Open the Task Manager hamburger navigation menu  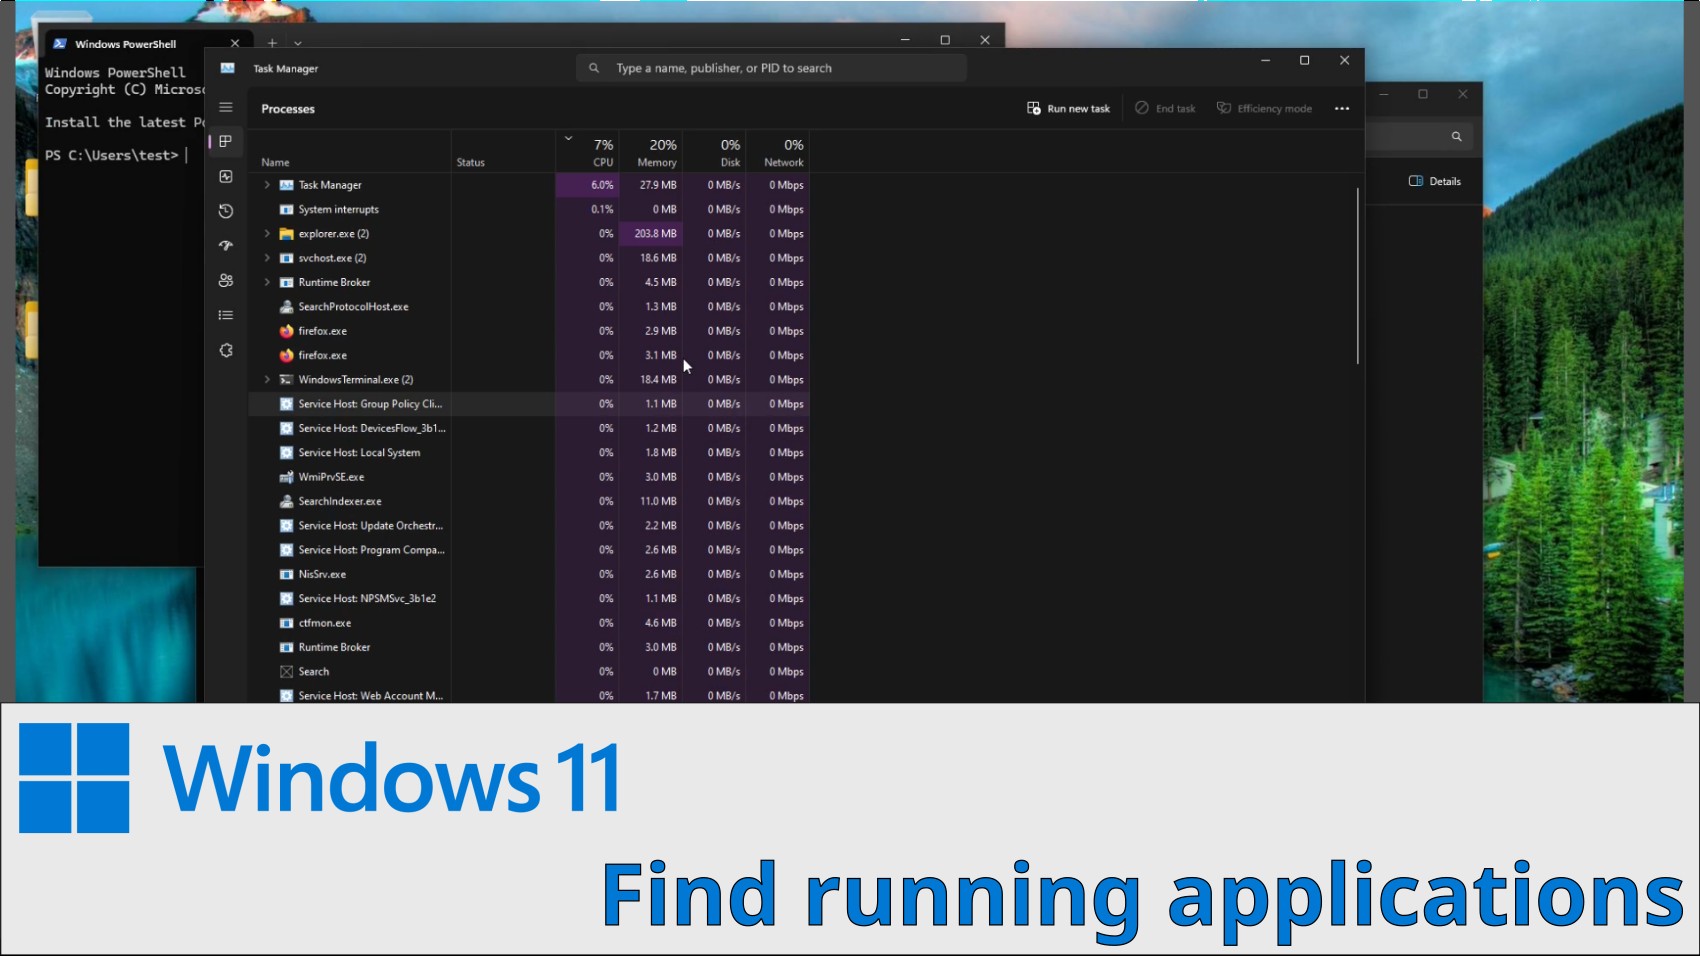pyautogui.click(x=226, y=107)
